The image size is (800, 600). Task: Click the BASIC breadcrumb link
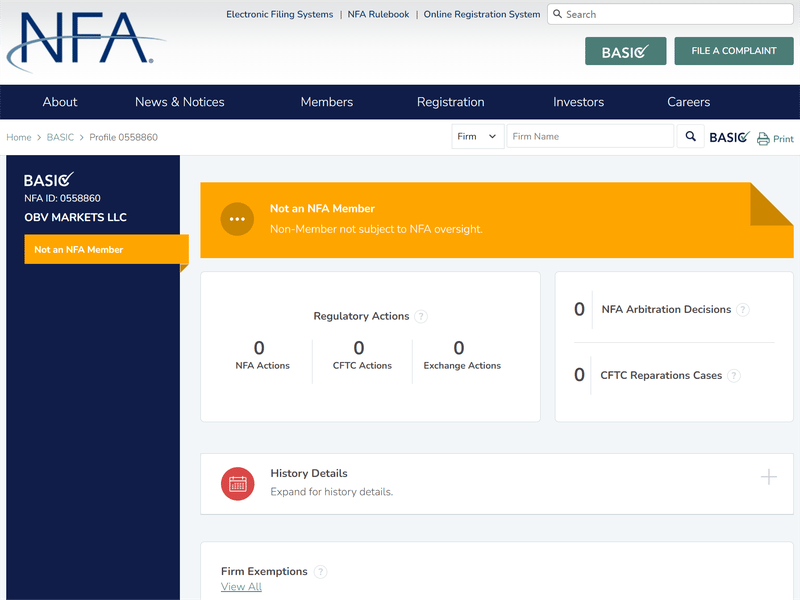click(60, 137)
